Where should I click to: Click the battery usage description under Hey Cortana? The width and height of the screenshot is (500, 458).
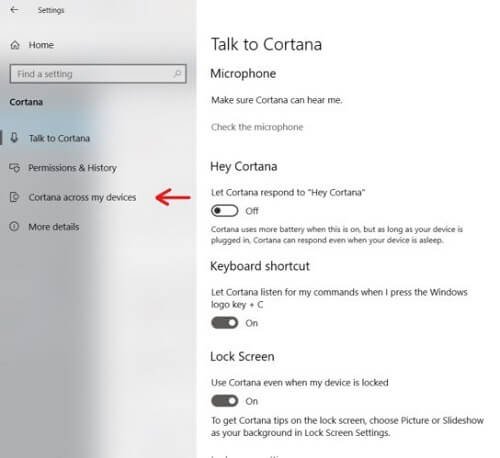337,235
